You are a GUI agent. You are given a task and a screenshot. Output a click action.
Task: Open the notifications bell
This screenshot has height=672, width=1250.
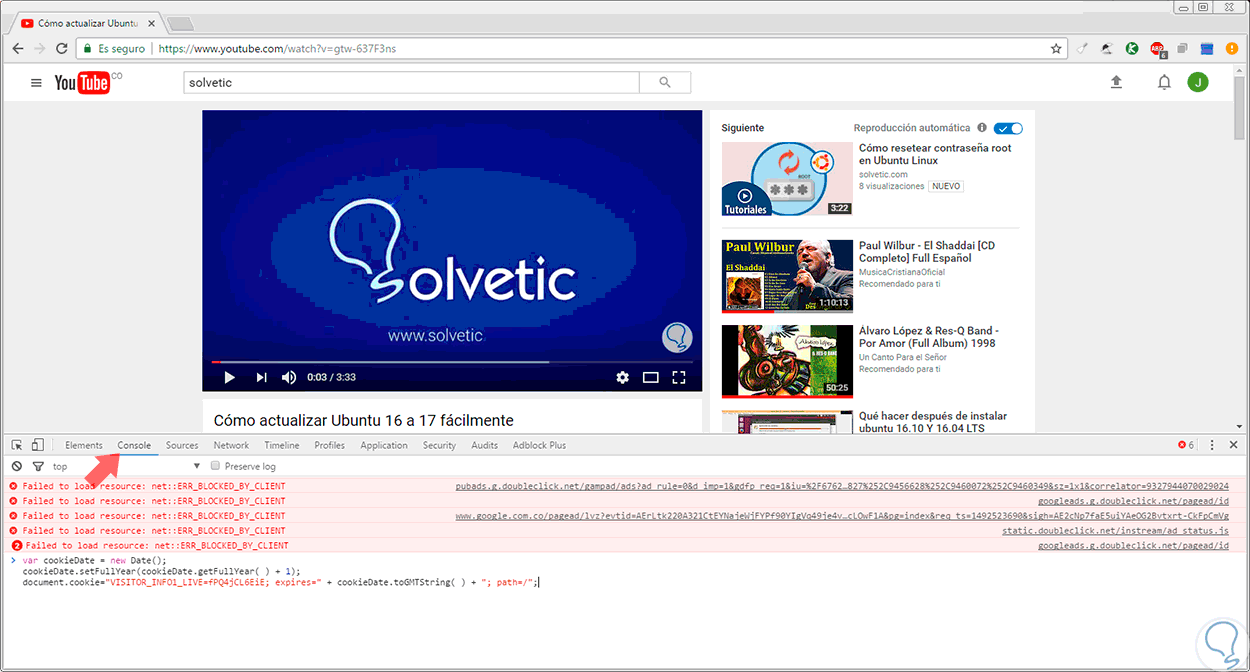[1164, 83]
